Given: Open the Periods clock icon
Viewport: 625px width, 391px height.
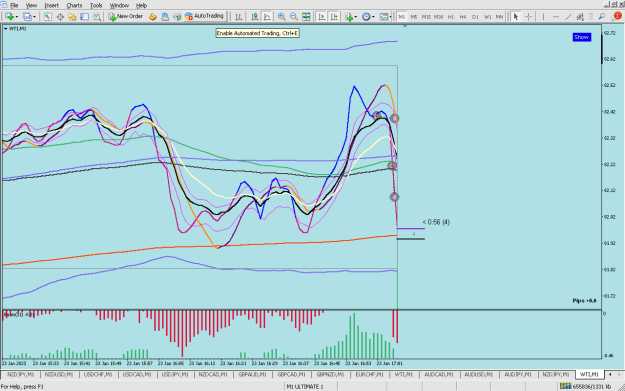Looking at the screenshot, I should 366,16.
